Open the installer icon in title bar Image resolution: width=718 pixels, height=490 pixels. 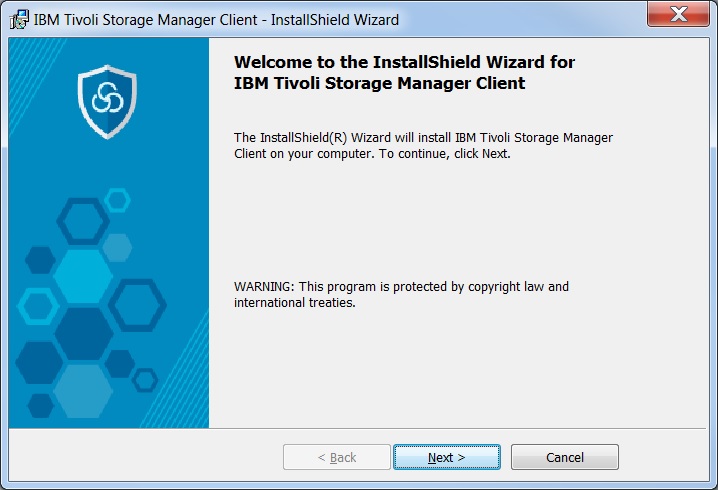(19, 20)
